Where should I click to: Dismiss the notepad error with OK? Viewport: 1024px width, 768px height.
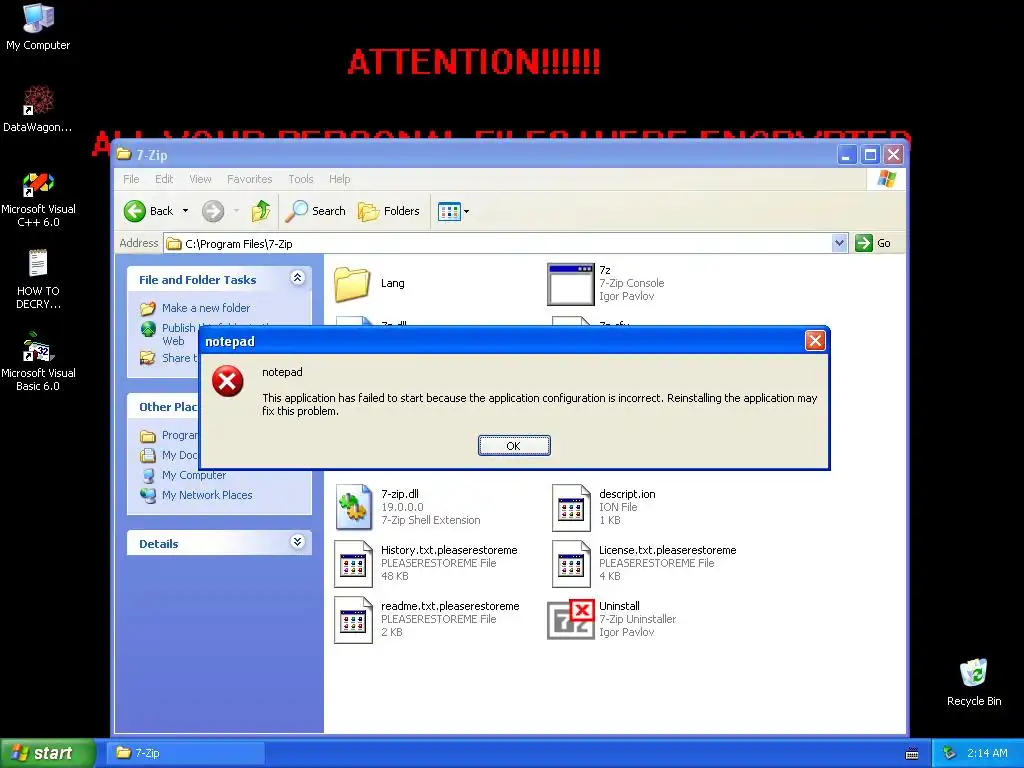click(514, 445)
